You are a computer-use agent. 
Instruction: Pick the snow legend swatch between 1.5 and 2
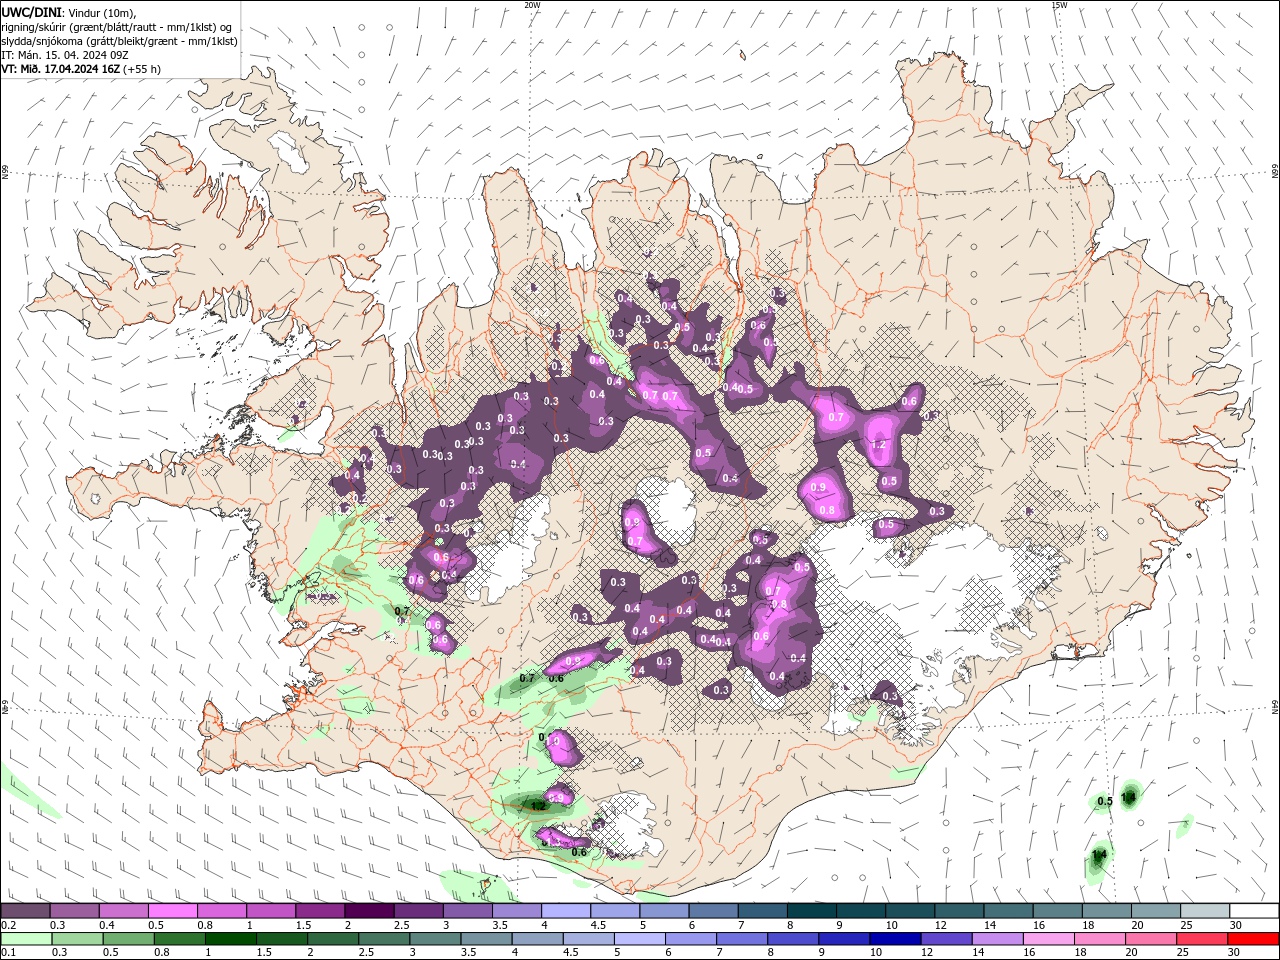[x=321, y=910]
